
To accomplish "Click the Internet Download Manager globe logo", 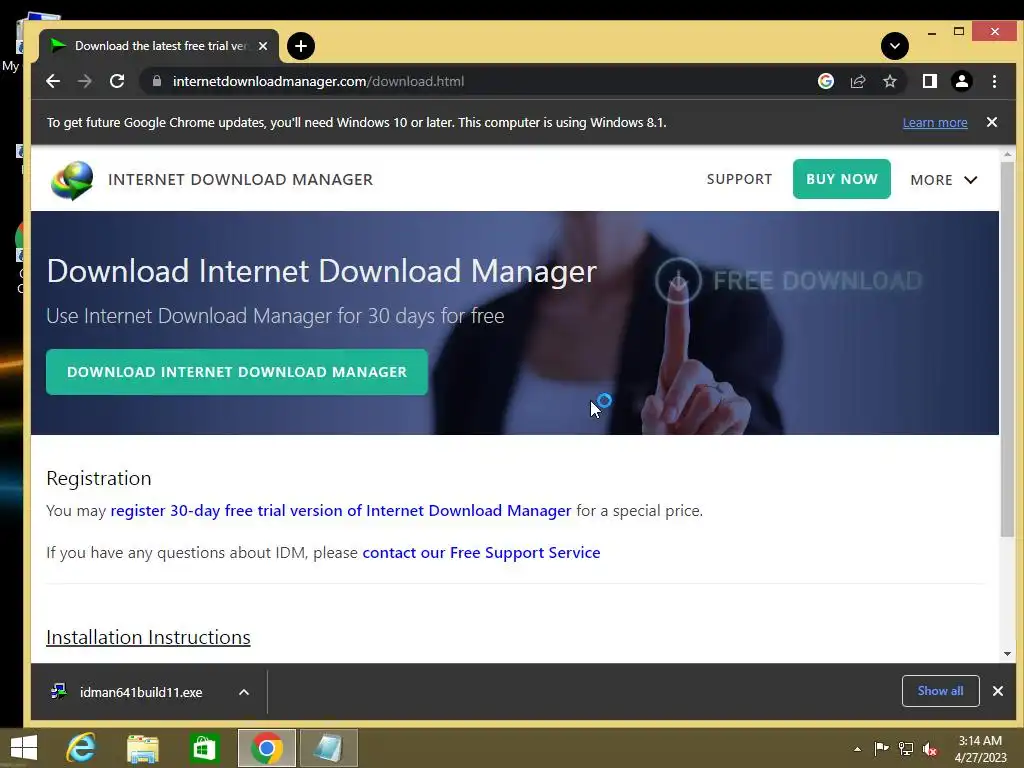I will pos(72,180).
